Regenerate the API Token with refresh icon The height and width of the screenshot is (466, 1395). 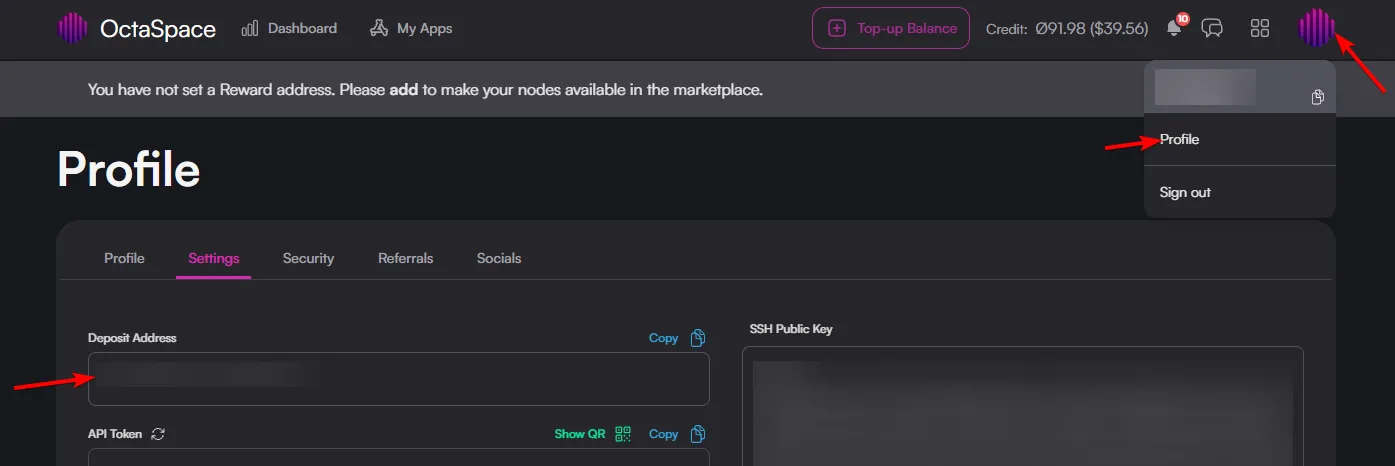pos(158,434)
